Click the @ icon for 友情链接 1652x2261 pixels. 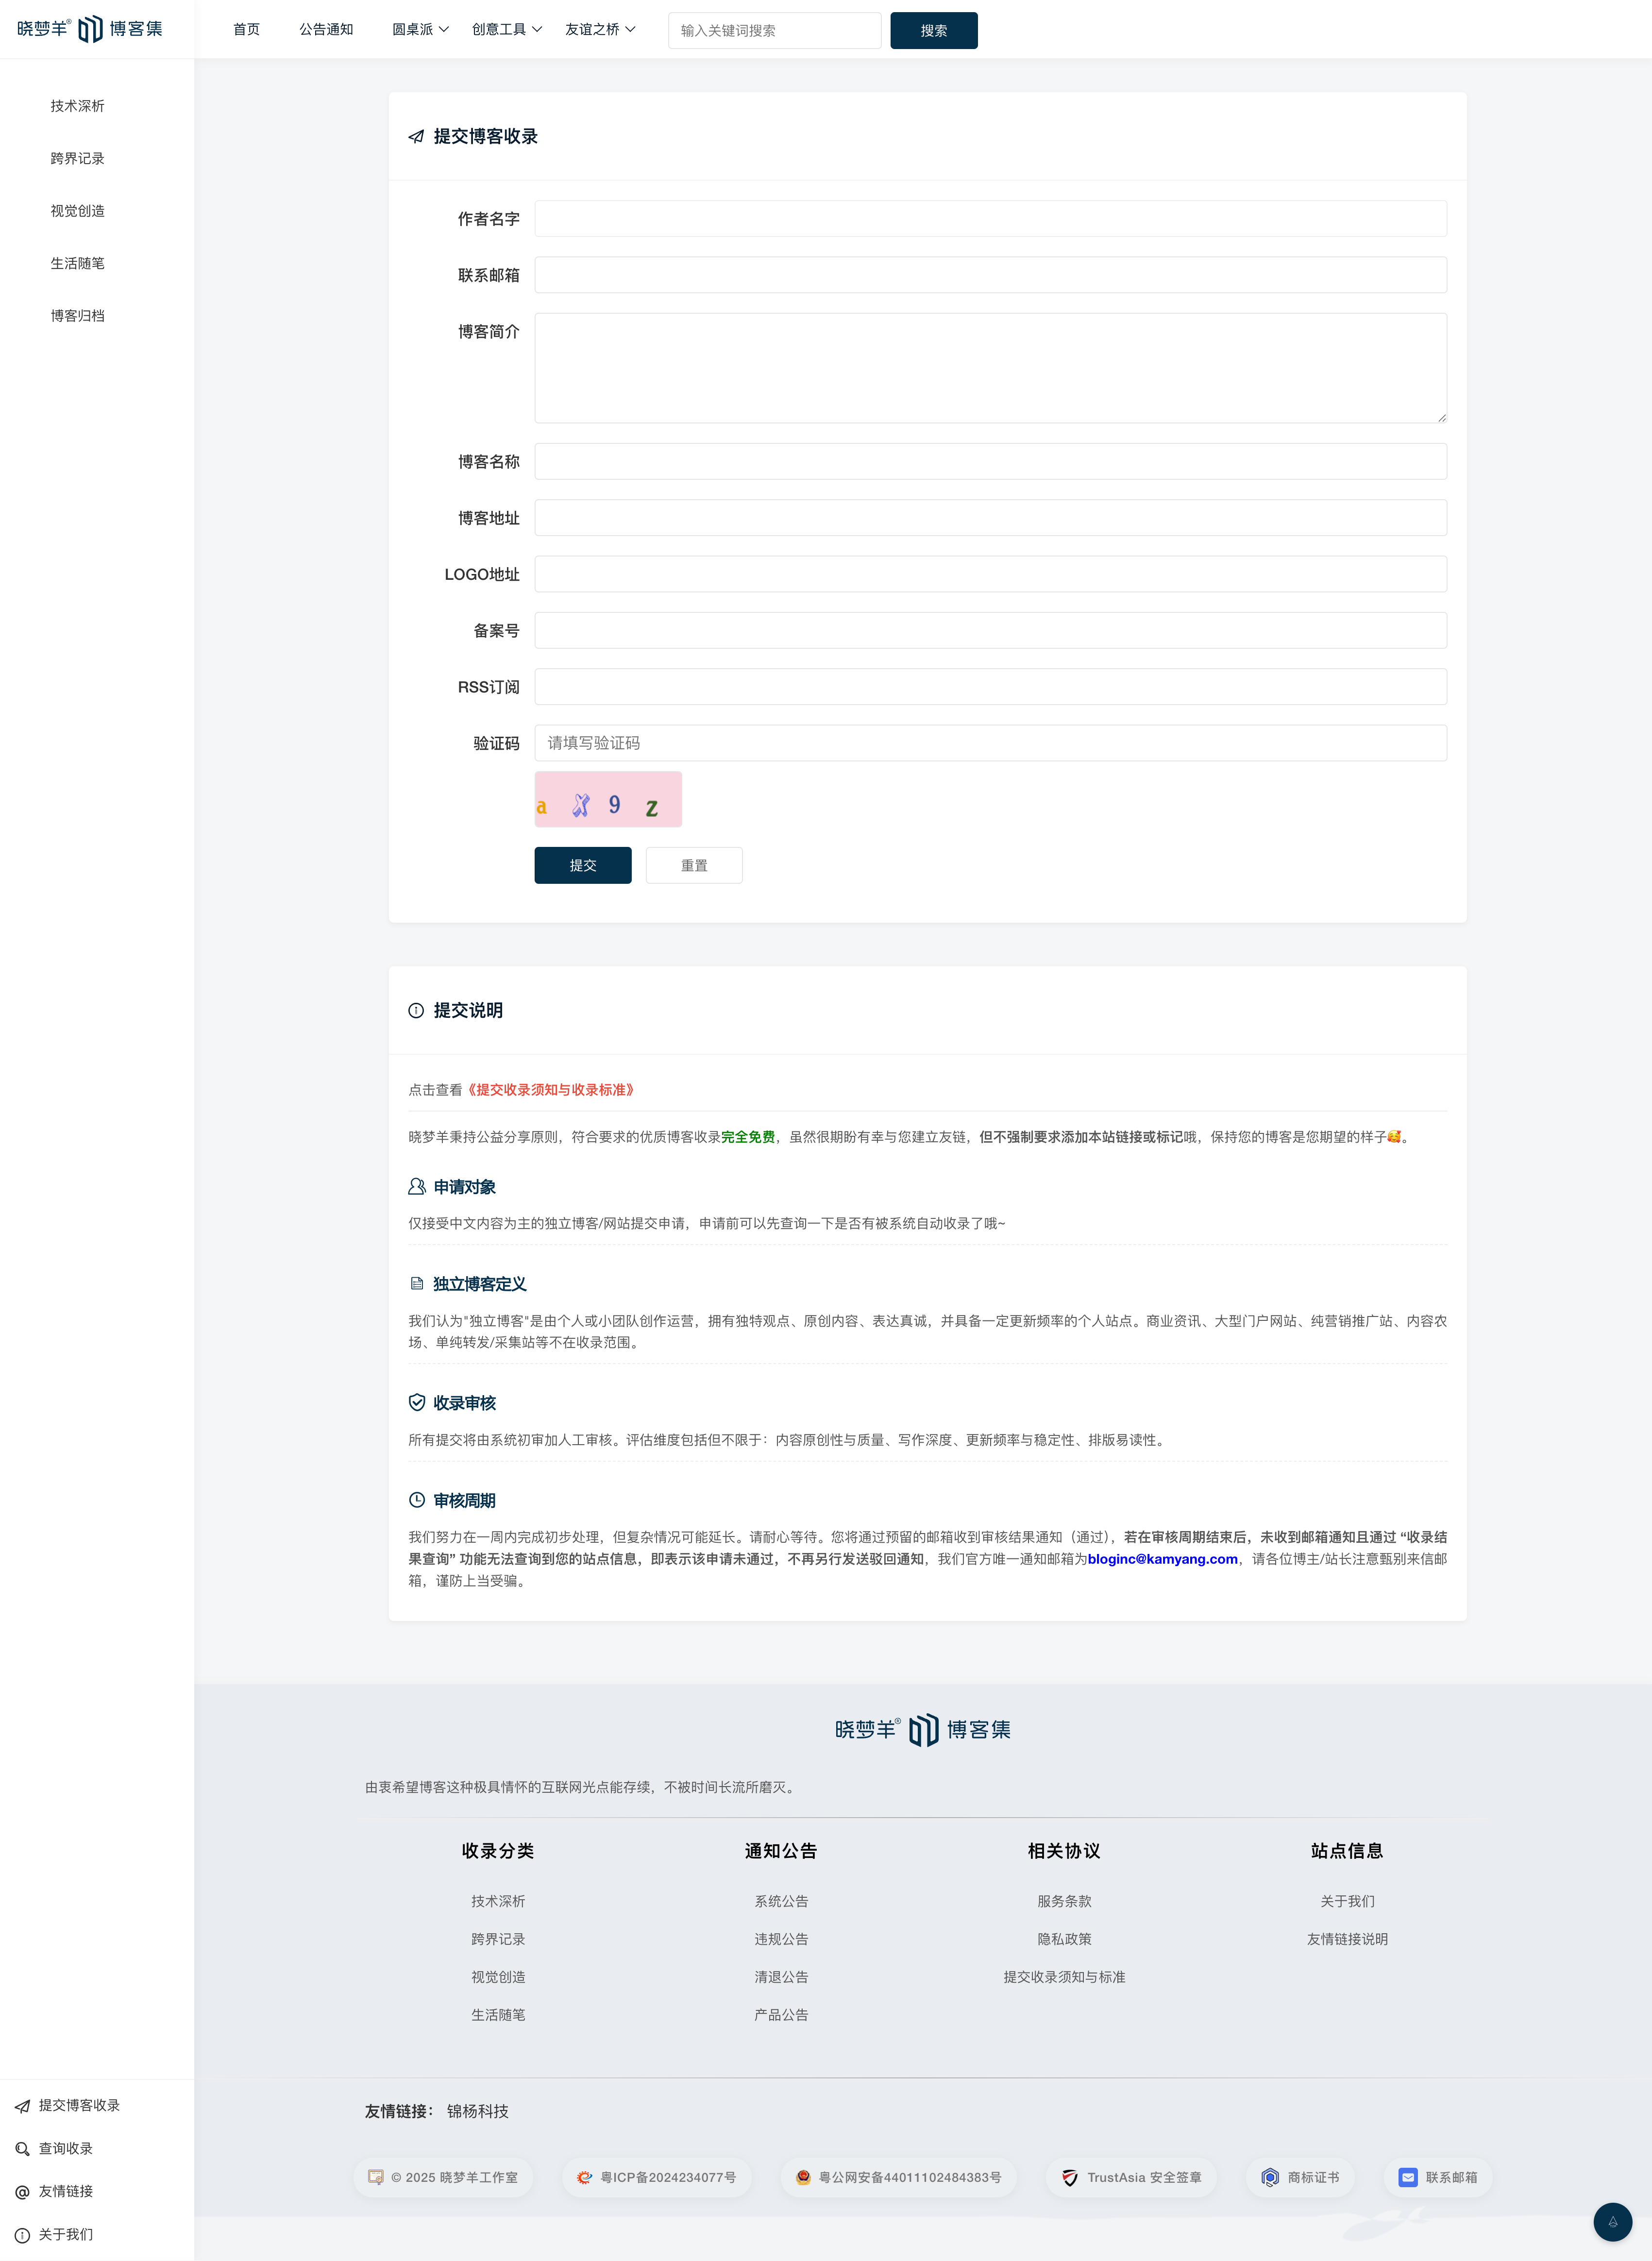(x=22, y=2192)
